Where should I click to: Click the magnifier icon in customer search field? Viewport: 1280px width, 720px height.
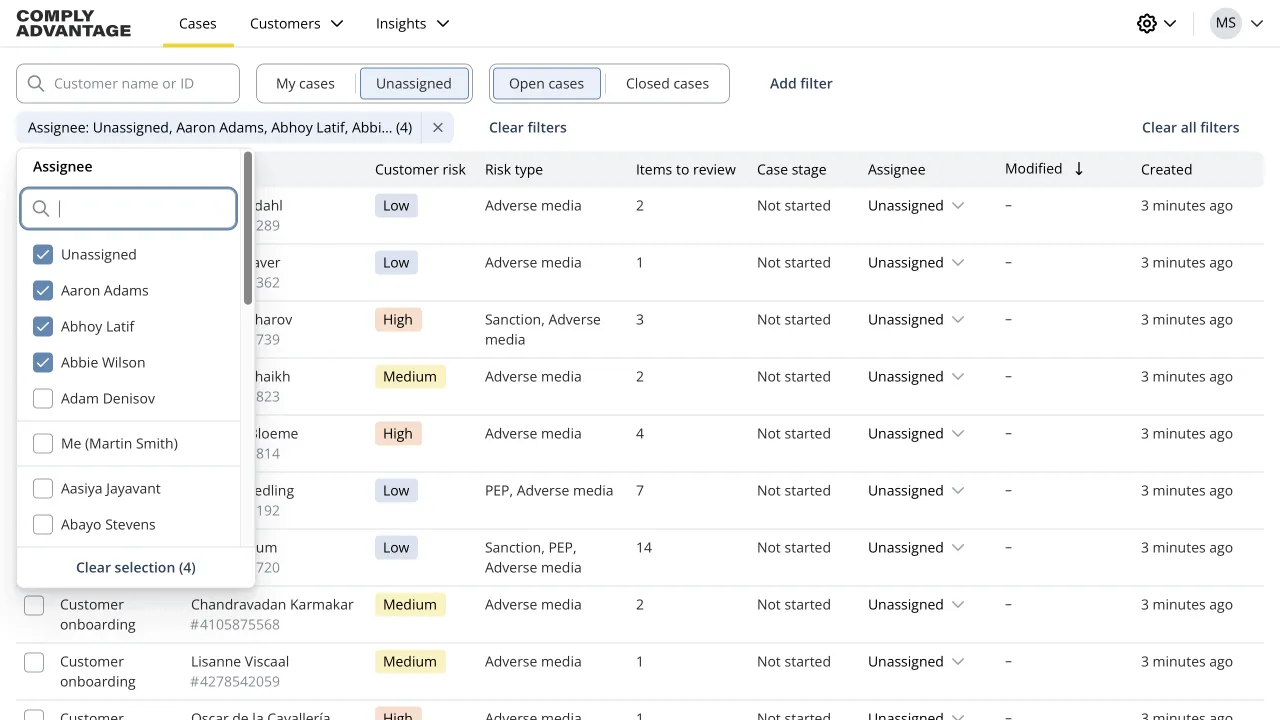(x=35, y=83)
